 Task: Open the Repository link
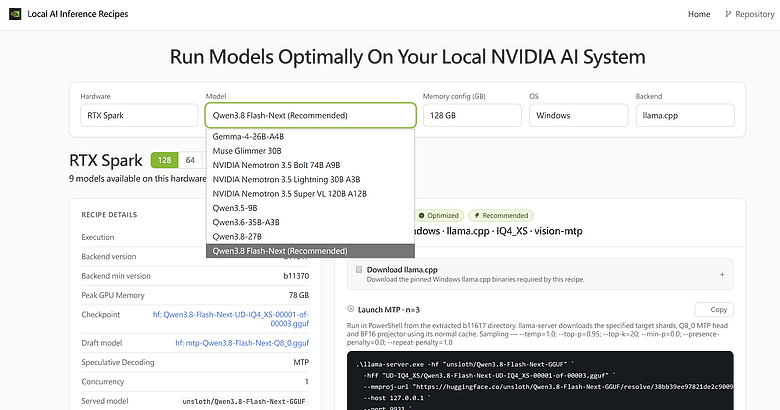pos(750,14)
